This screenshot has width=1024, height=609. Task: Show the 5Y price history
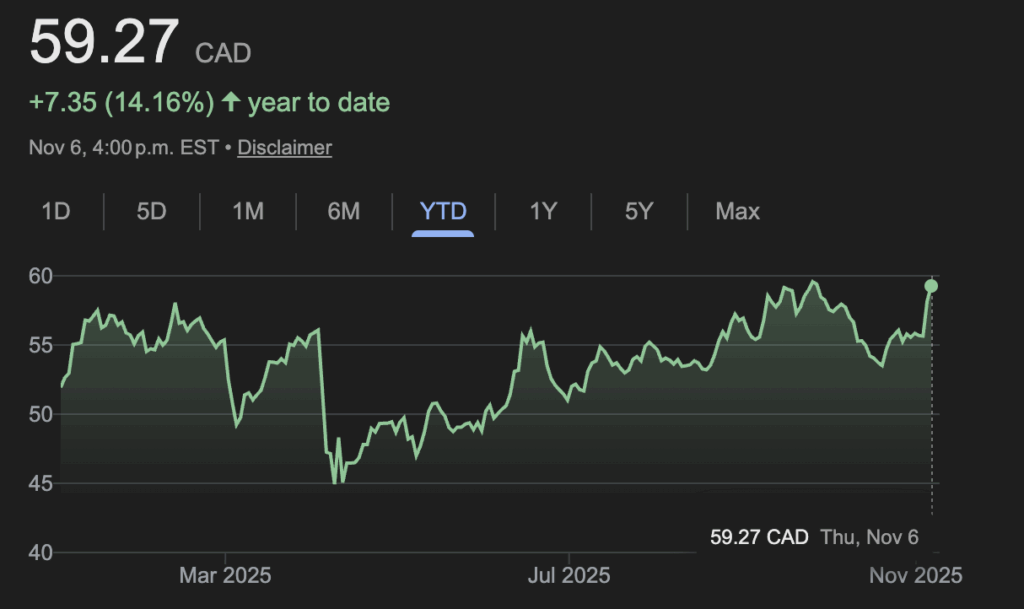(x=638, y=211)
